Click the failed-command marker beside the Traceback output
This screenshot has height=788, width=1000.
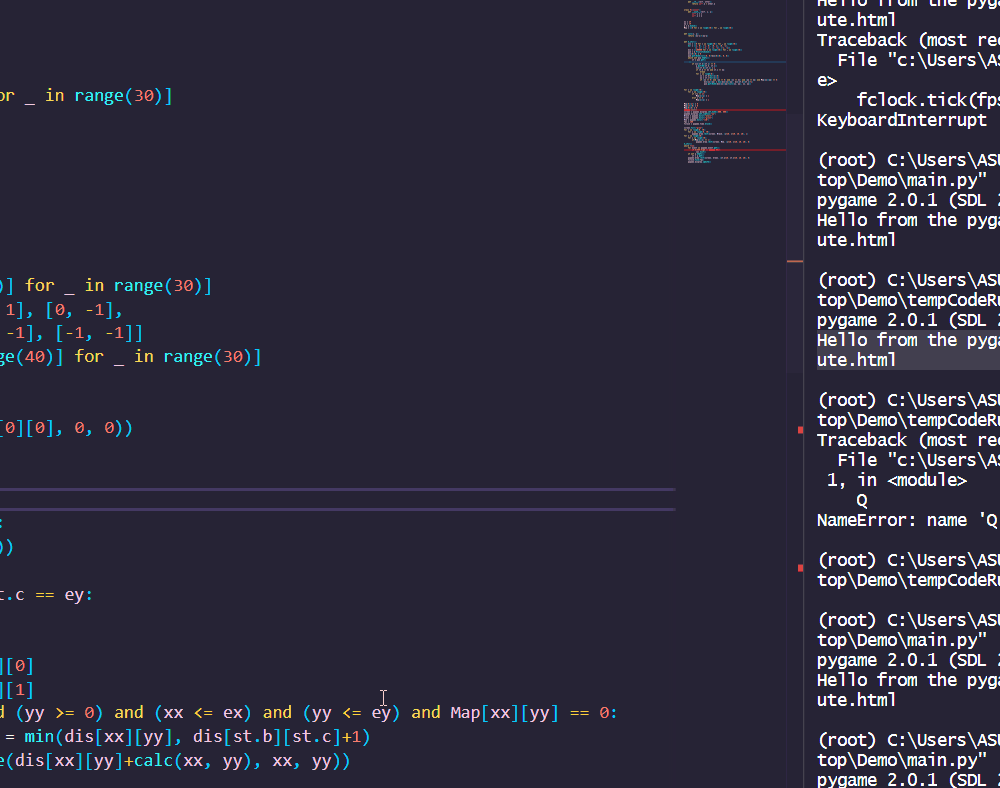798,428
